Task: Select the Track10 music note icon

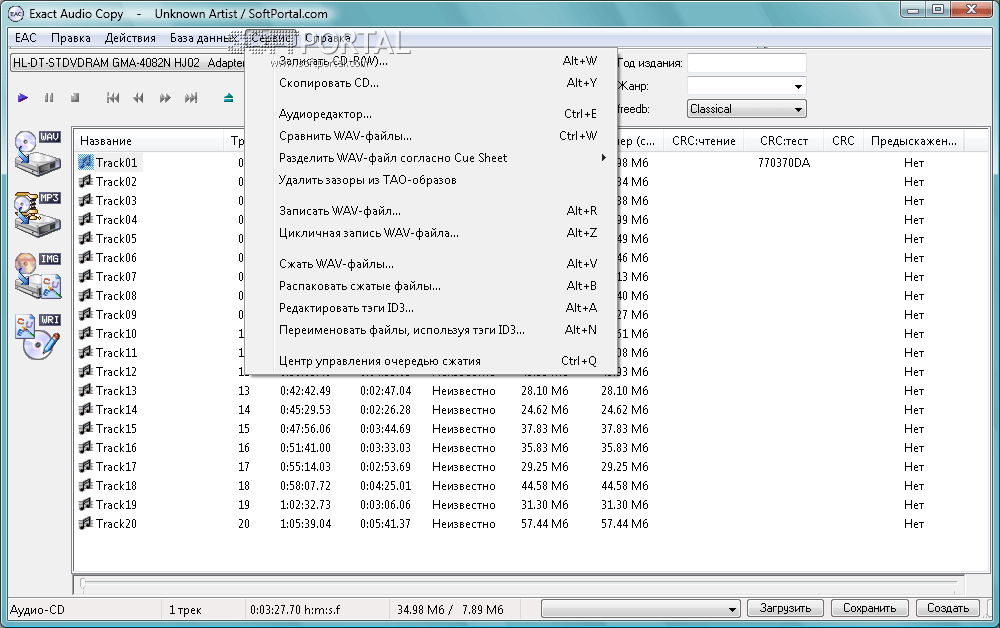Action: (x=85, y=333)
